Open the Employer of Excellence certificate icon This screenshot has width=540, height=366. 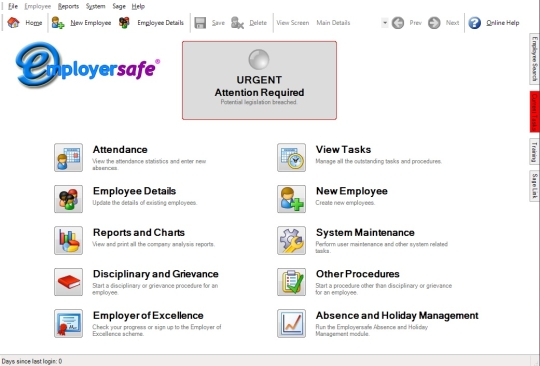[x=68, y=323]
